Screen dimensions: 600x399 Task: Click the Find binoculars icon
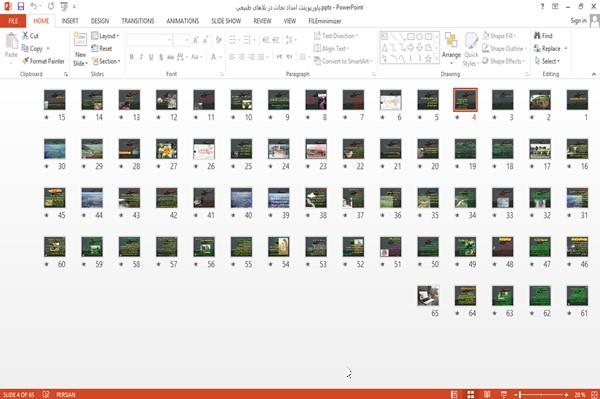click(537, 36)
